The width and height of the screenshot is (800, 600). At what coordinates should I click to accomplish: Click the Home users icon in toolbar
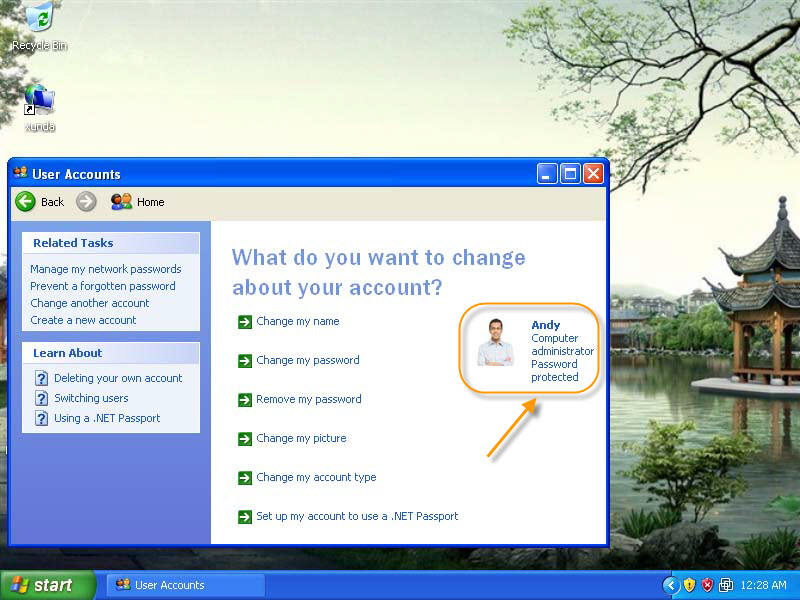coord(121,202)
